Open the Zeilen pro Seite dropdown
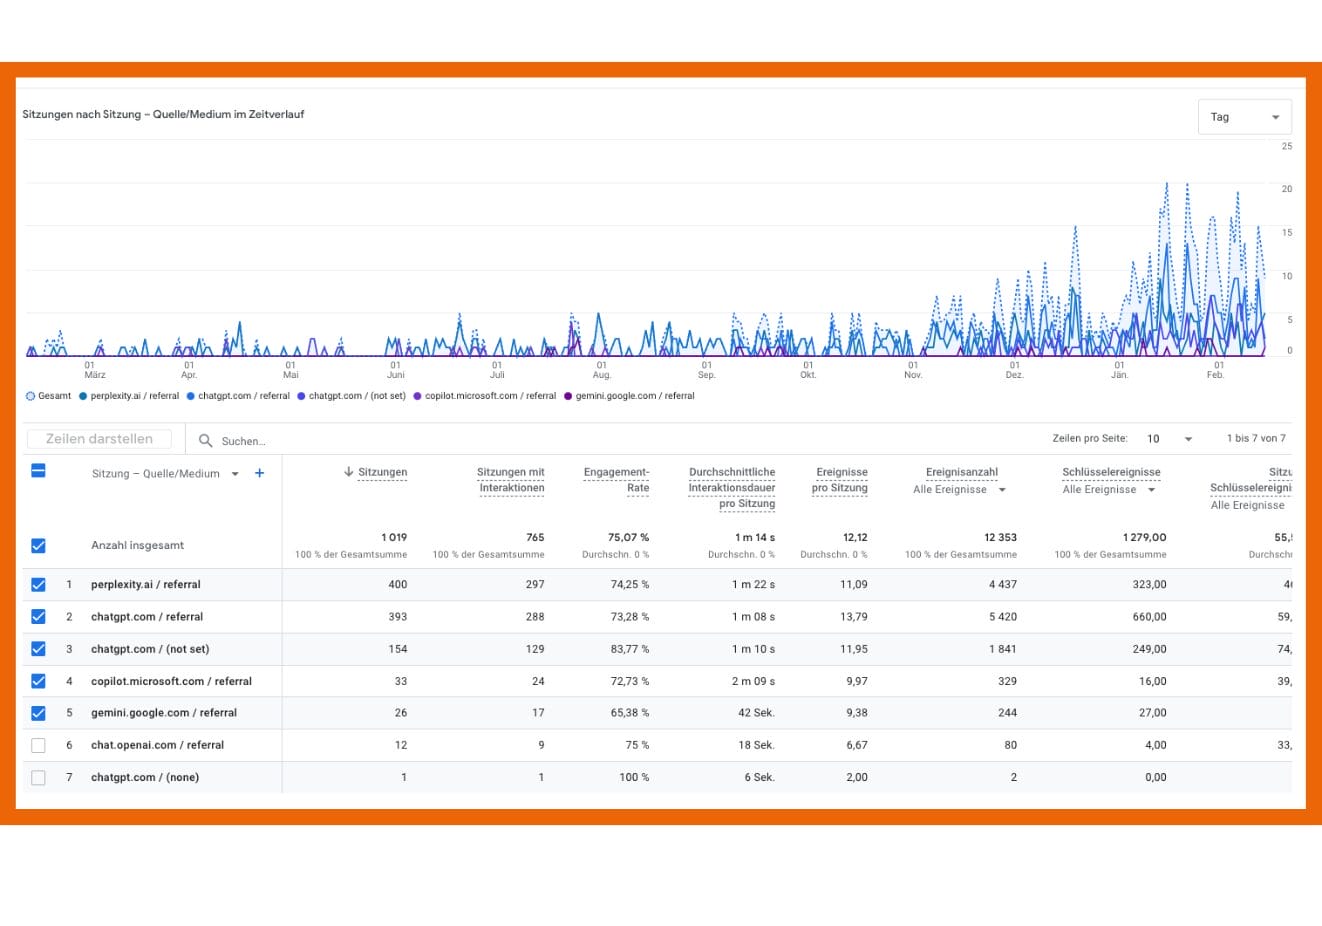 click(1169, 439)
